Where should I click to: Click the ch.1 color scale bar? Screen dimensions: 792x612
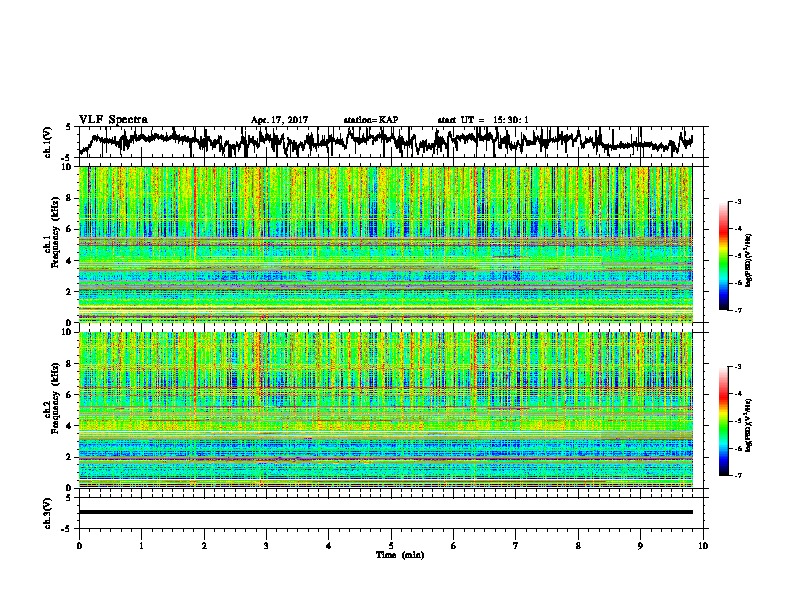click(x=723, y=256)
